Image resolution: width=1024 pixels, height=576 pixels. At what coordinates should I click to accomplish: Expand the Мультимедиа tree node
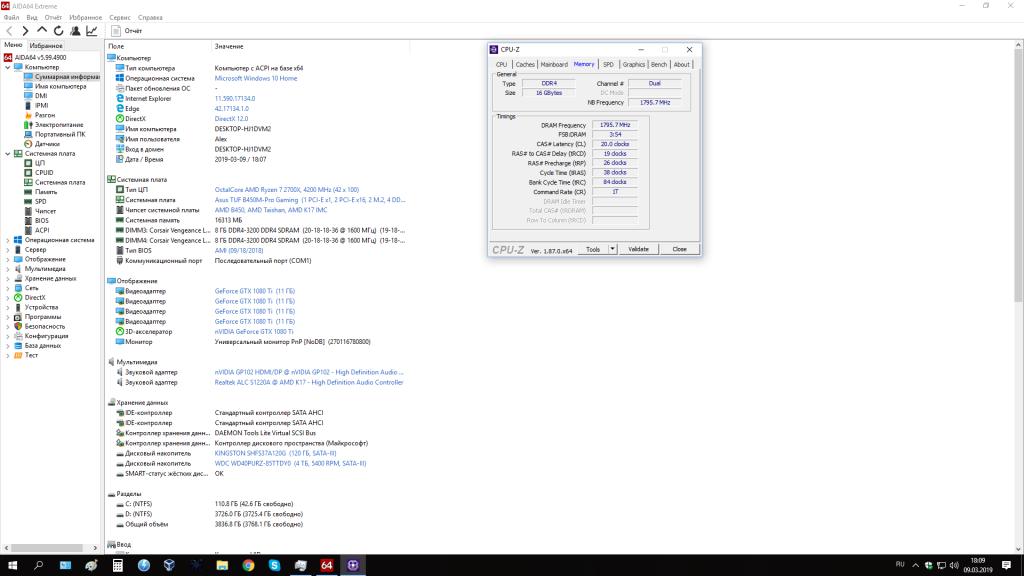[x=7, y=268]
